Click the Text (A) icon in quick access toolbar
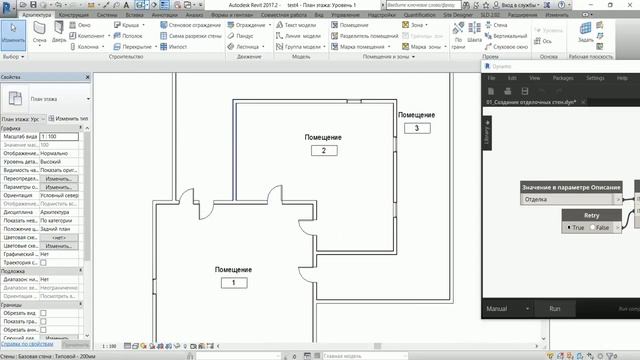This screenshot has width=640, height=360. point(127,5)
